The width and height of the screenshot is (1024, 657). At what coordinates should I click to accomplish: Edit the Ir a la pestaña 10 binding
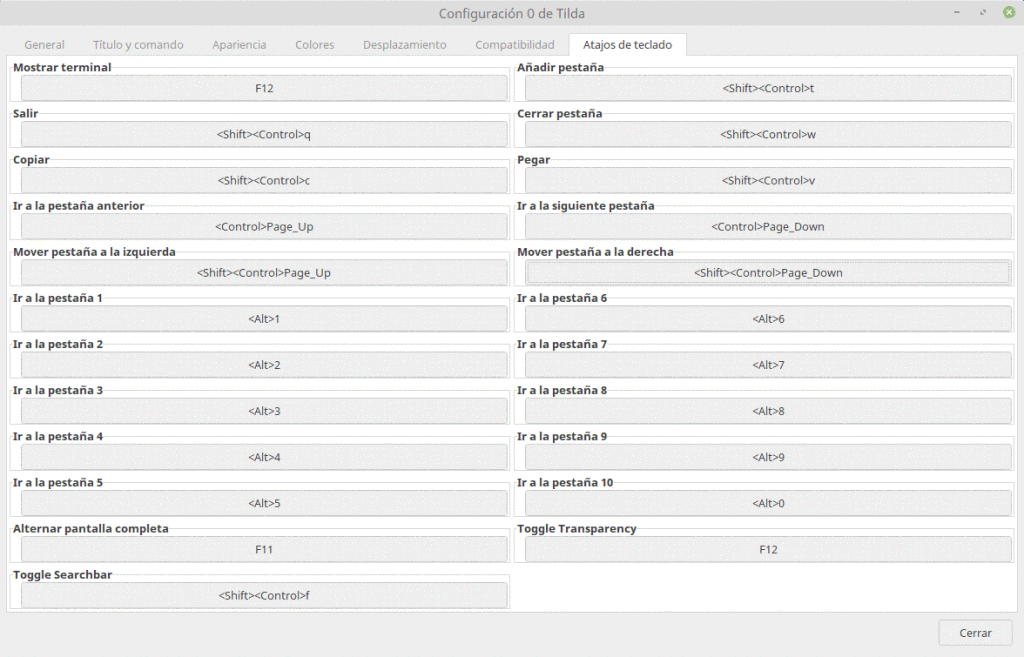click(767, 503)
